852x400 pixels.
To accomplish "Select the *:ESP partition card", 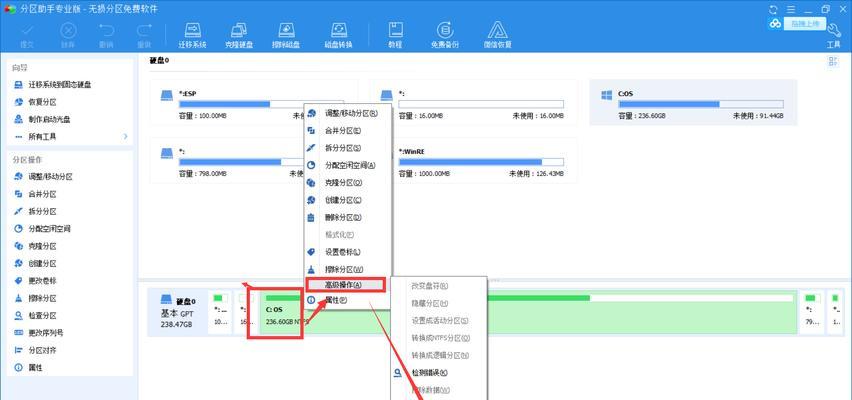I will 254,103.
